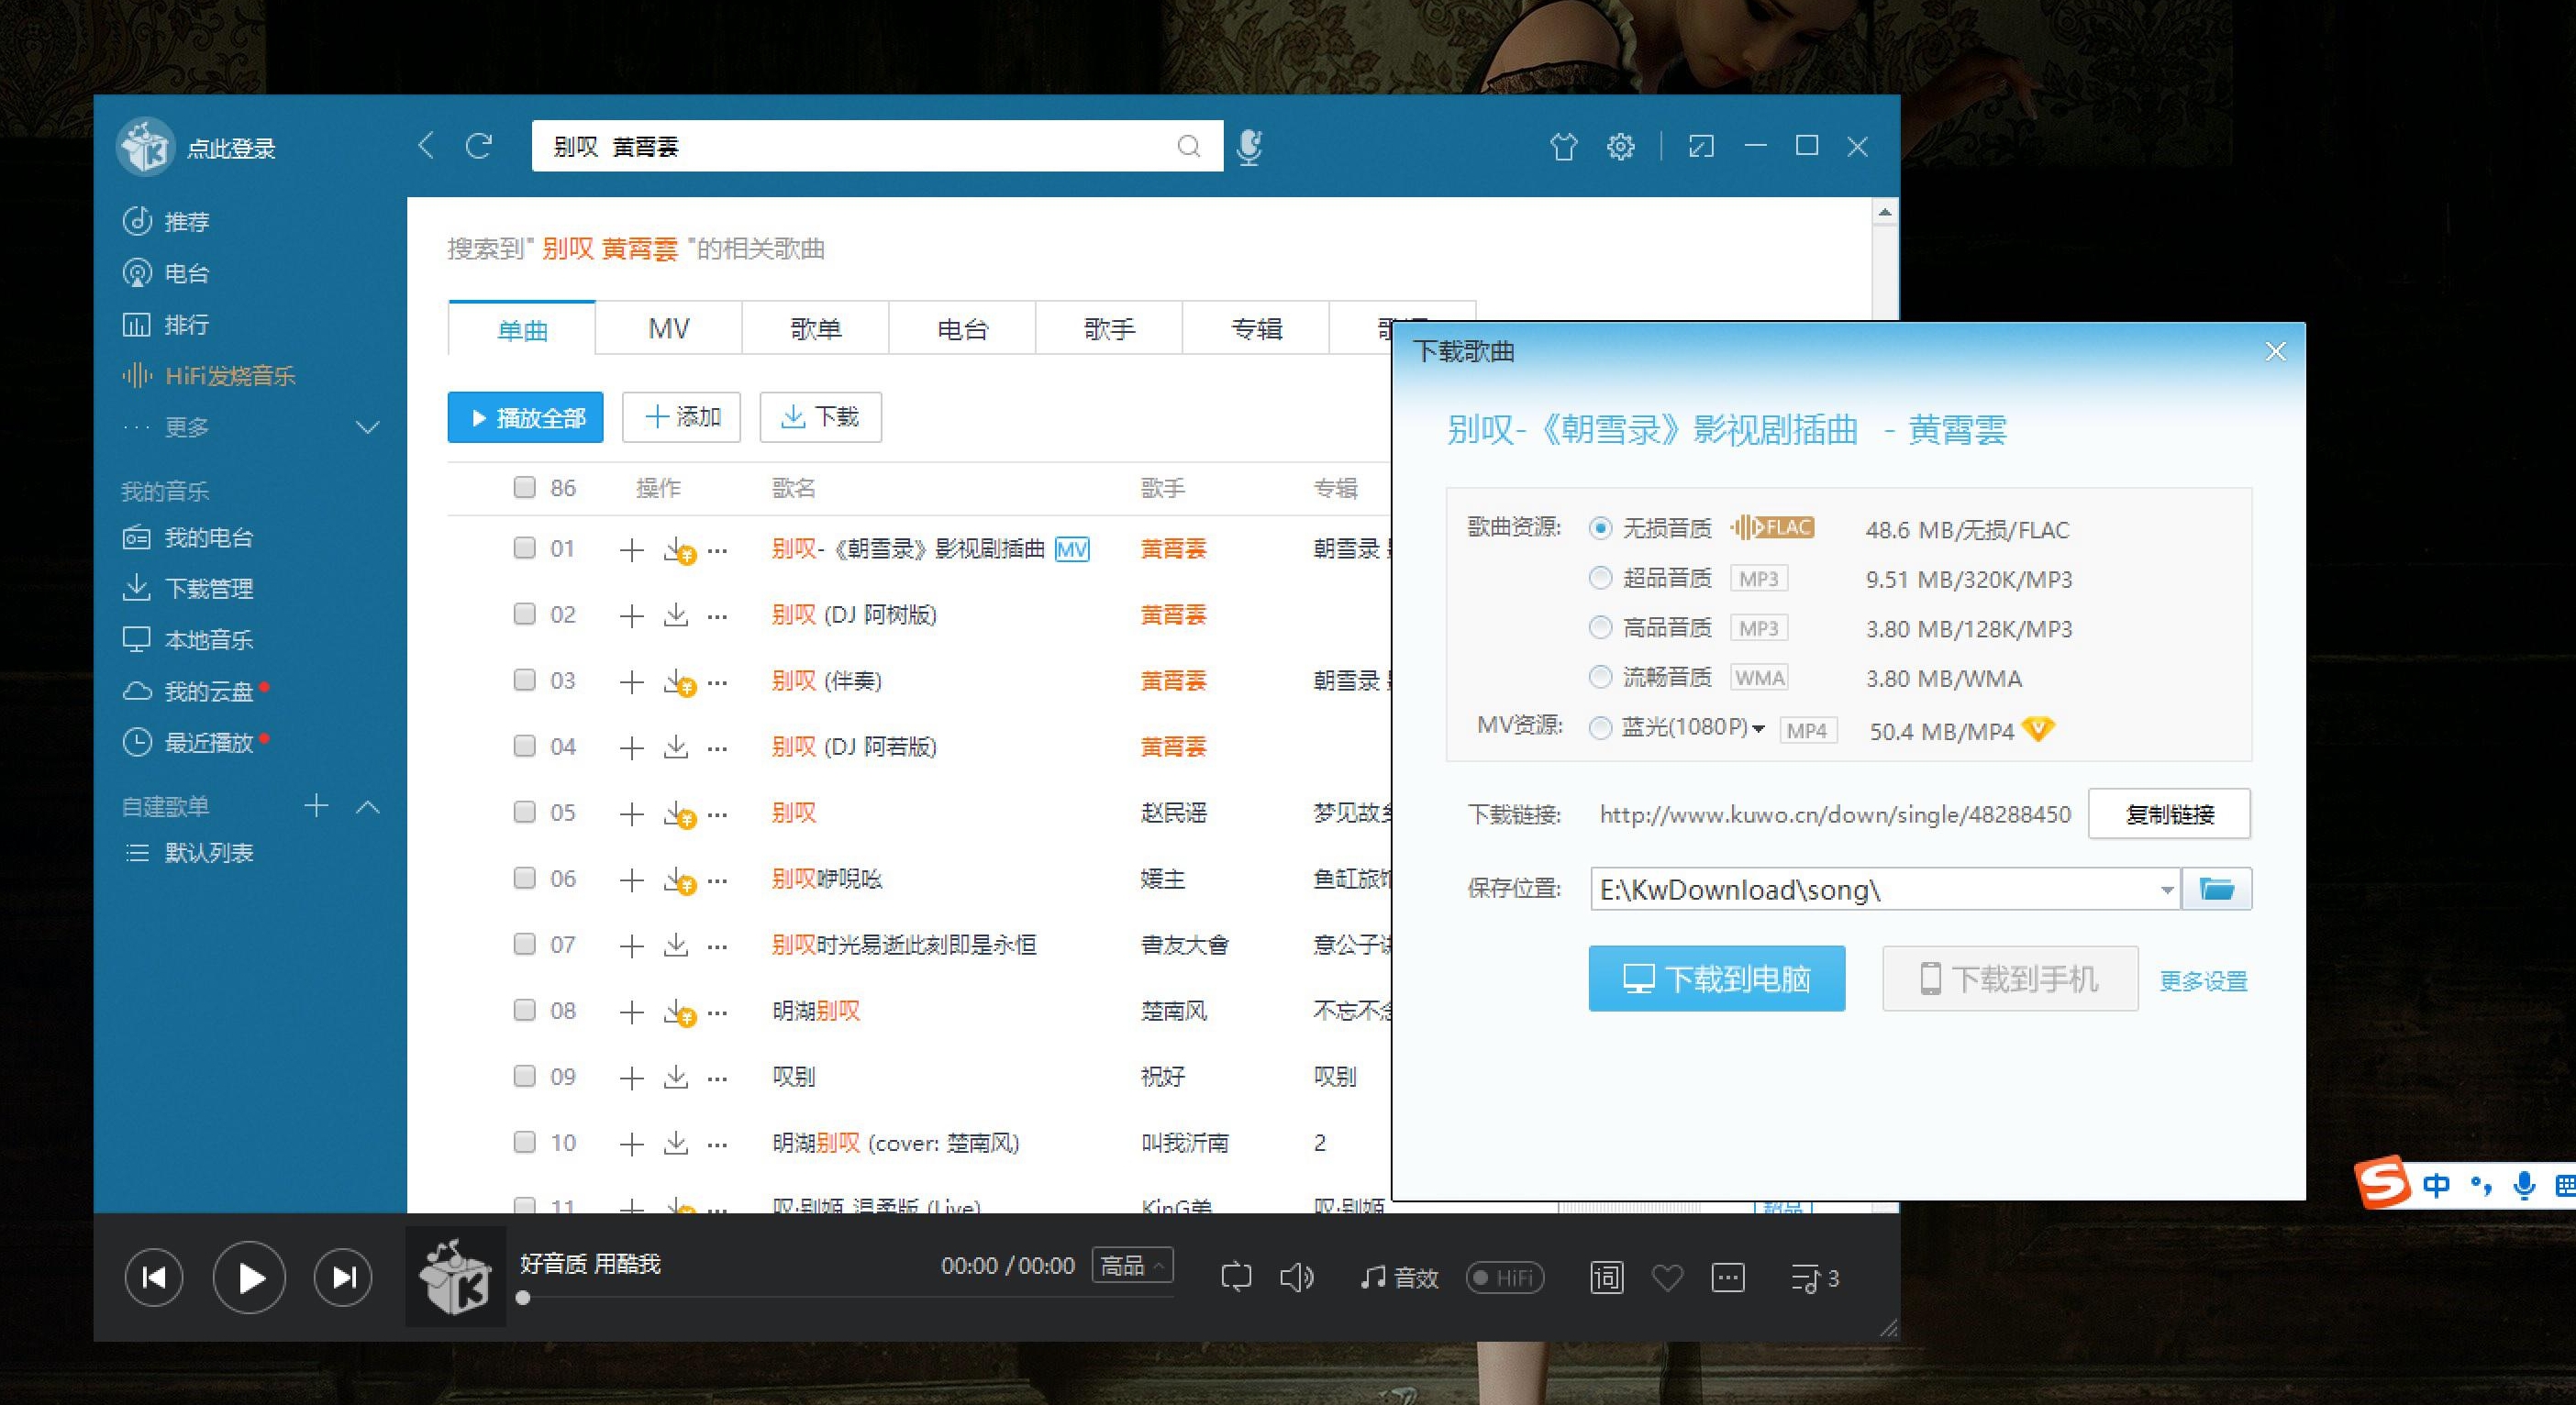
Task: Open the 高品 quality selector dropdown
Action: click(1132, 1265)
